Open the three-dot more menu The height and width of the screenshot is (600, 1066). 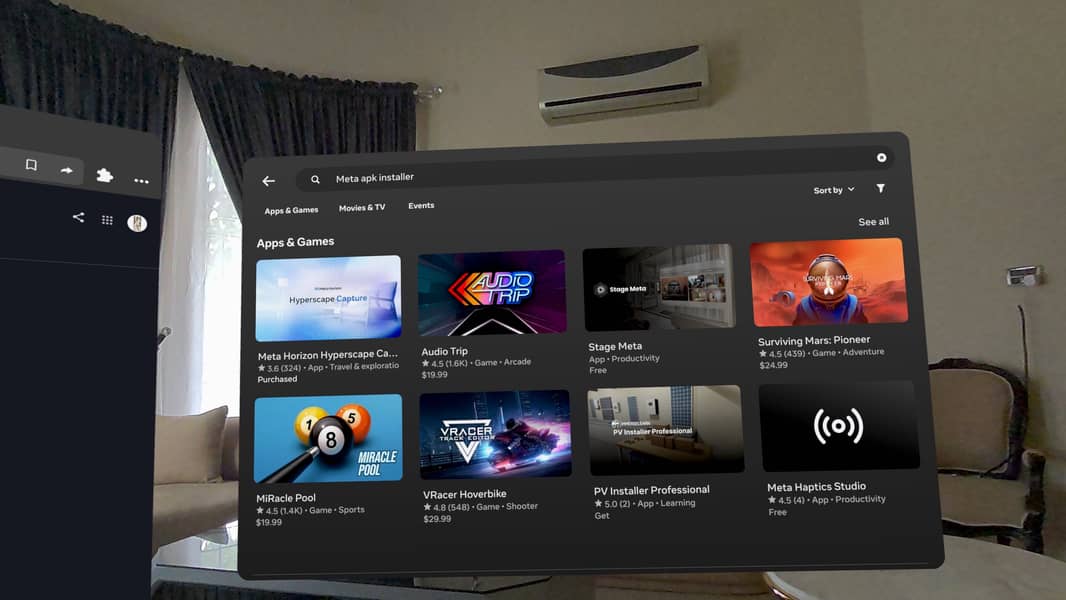pyautogui.click(x=141, y=181)
